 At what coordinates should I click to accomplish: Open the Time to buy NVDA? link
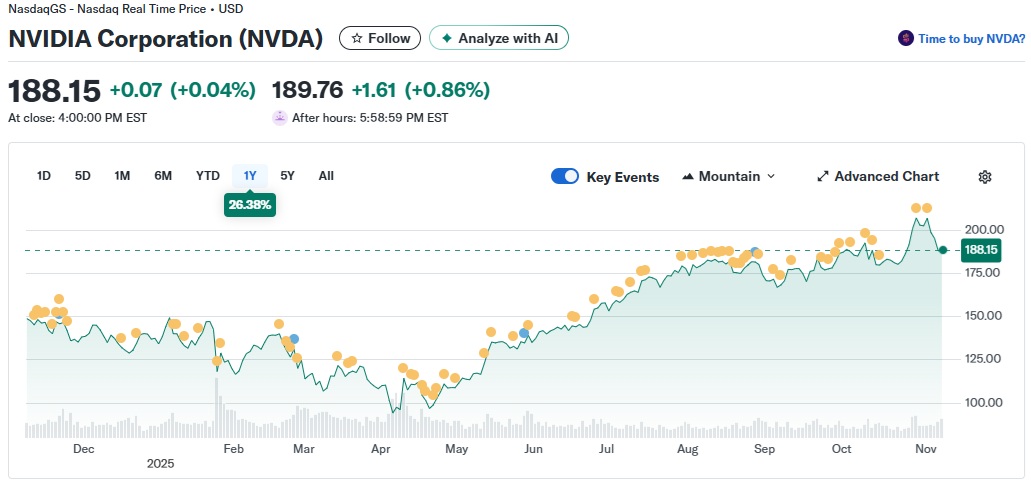tap(971, 39)
